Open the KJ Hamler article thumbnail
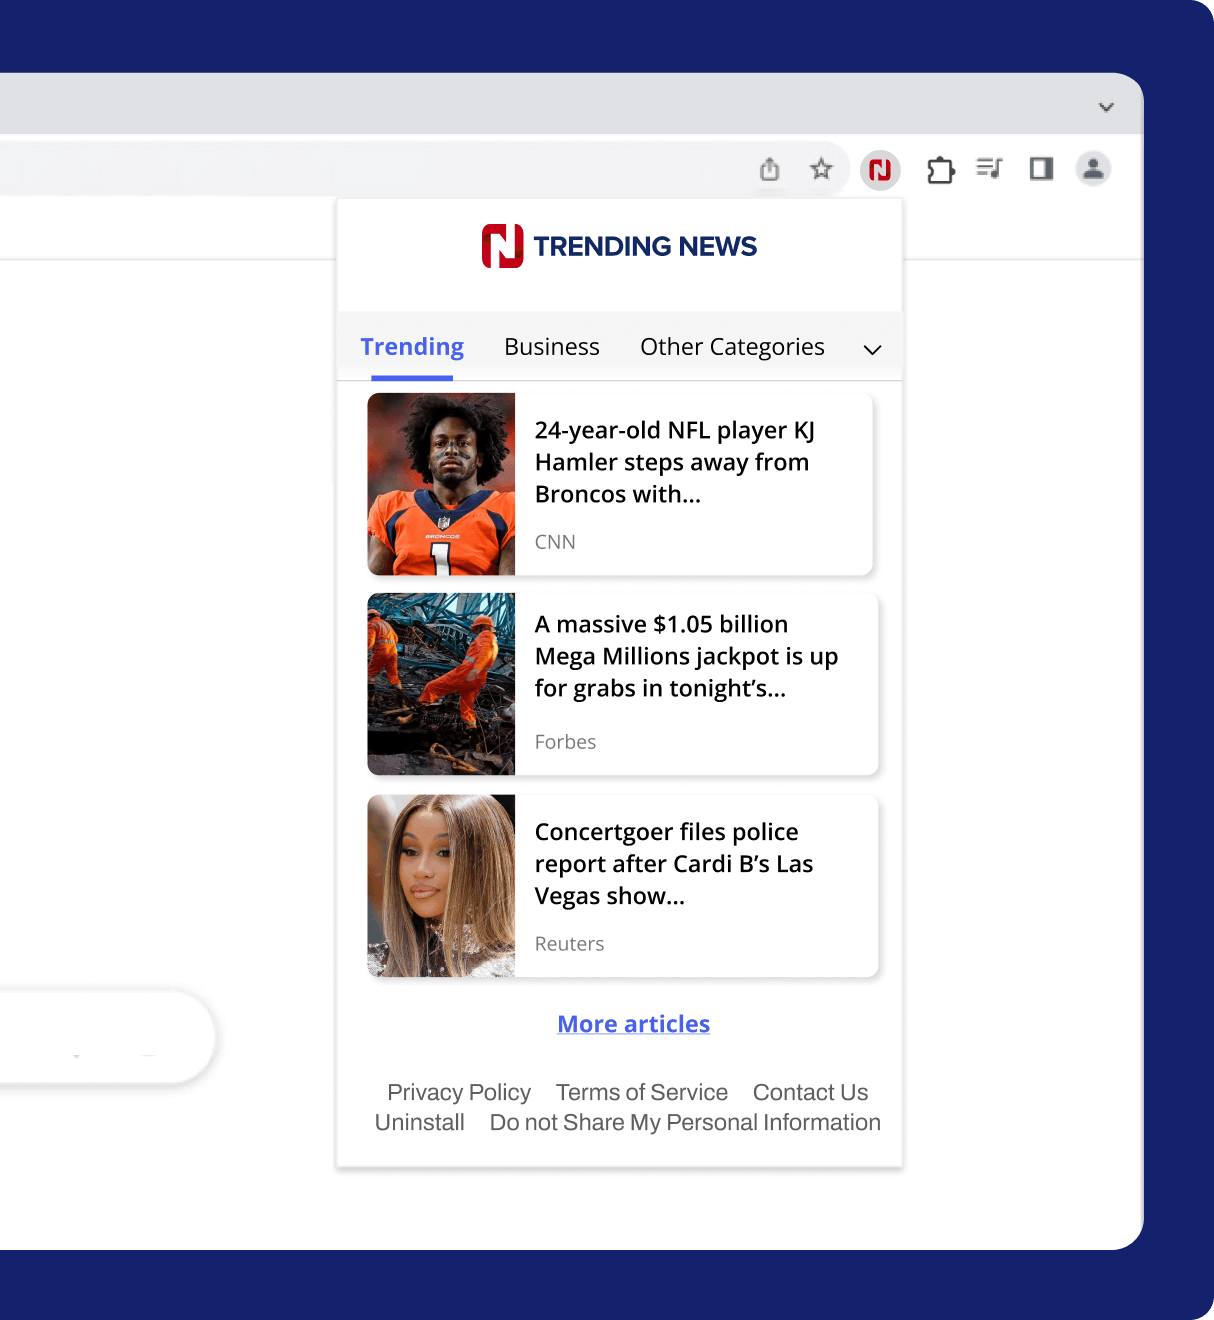 point(441,484)
